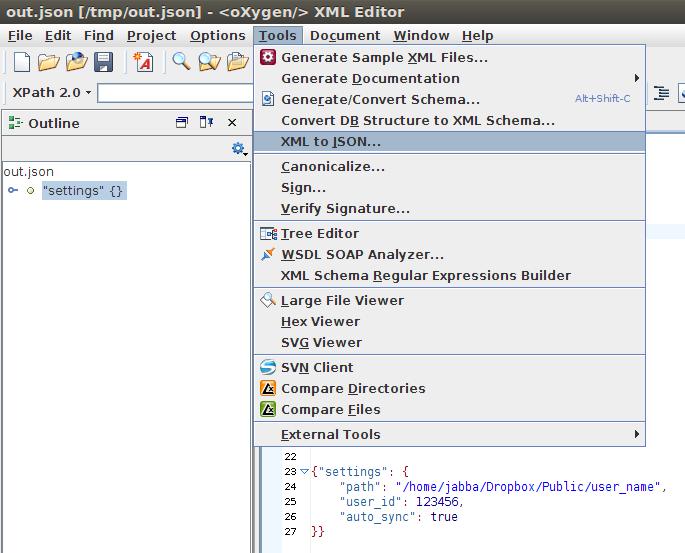This screenshot has width=685, height=553.
Task: Click the Outline panel pin icon
Action: pos(207,123)
